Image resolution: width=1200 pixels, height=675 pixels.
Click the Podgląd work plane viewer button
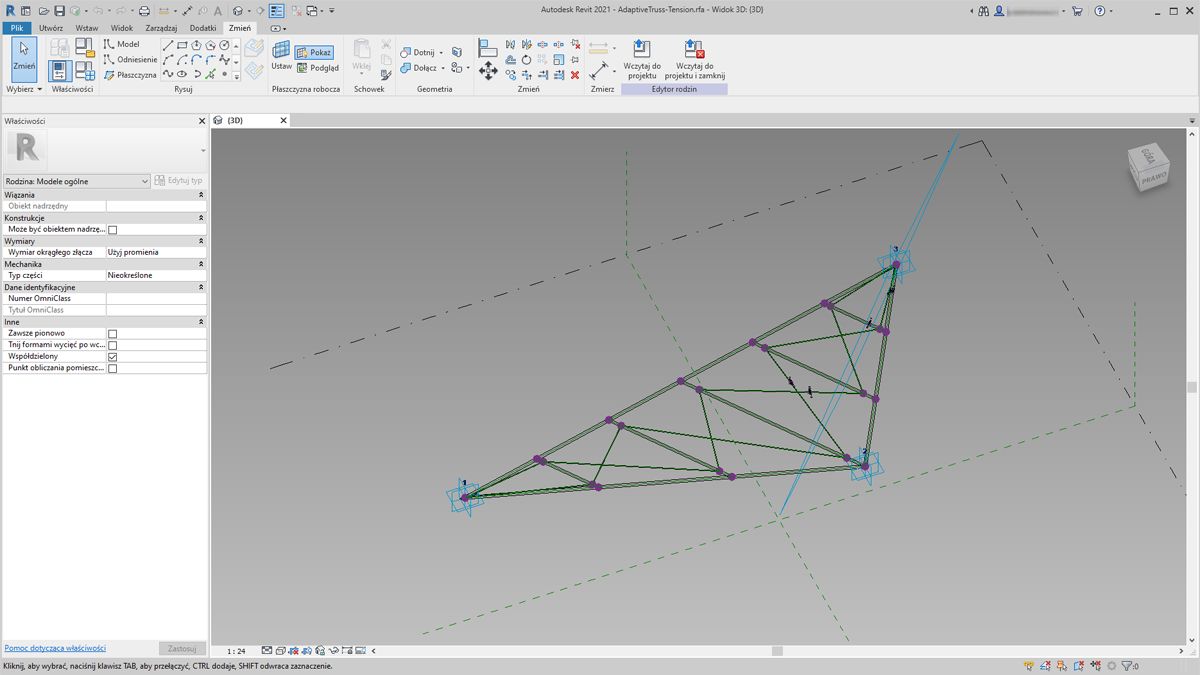(x=318, y=68)
